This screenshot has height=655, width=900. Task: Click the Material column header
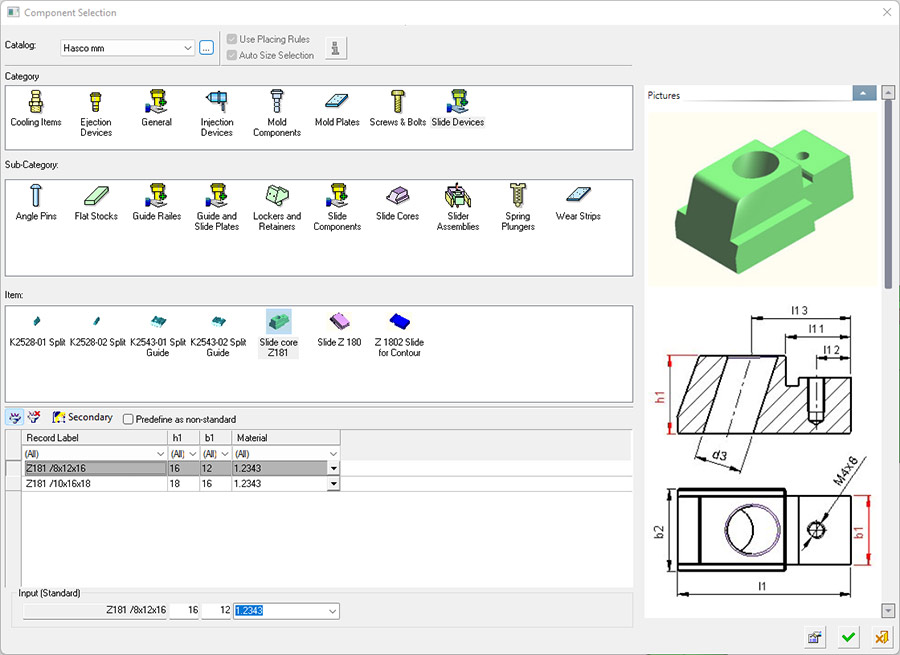coord(286,437)
